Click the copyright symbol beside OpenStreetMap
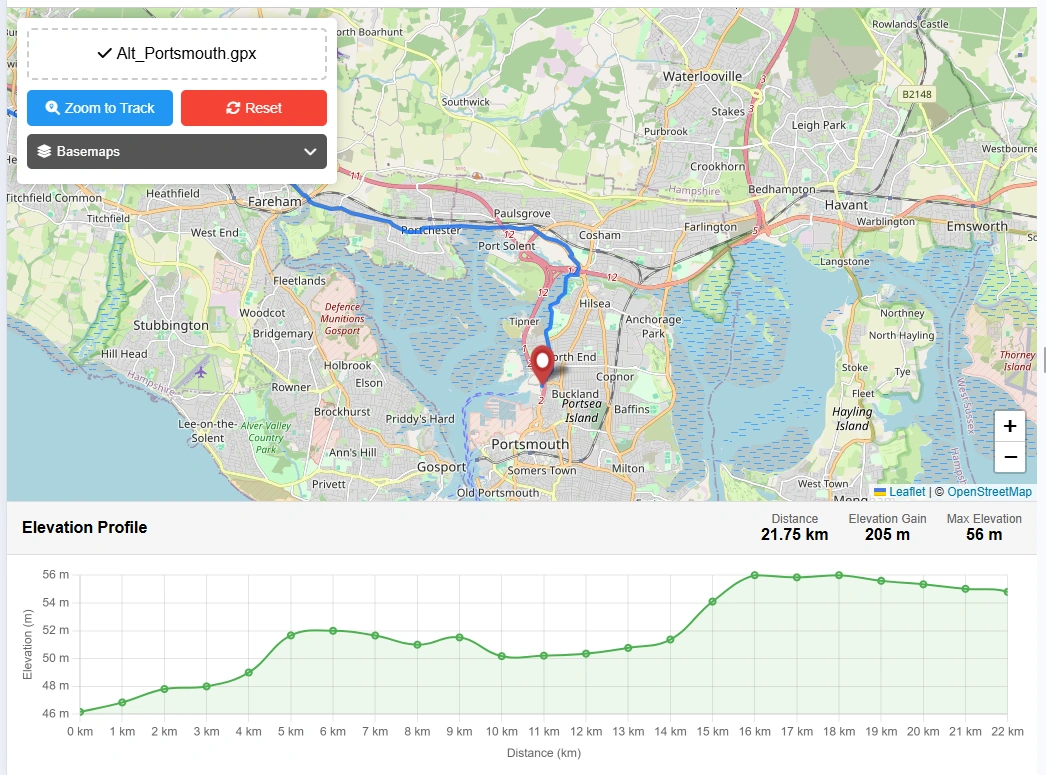The width and height of the screenshot is (1046, 775). (940, 491)
